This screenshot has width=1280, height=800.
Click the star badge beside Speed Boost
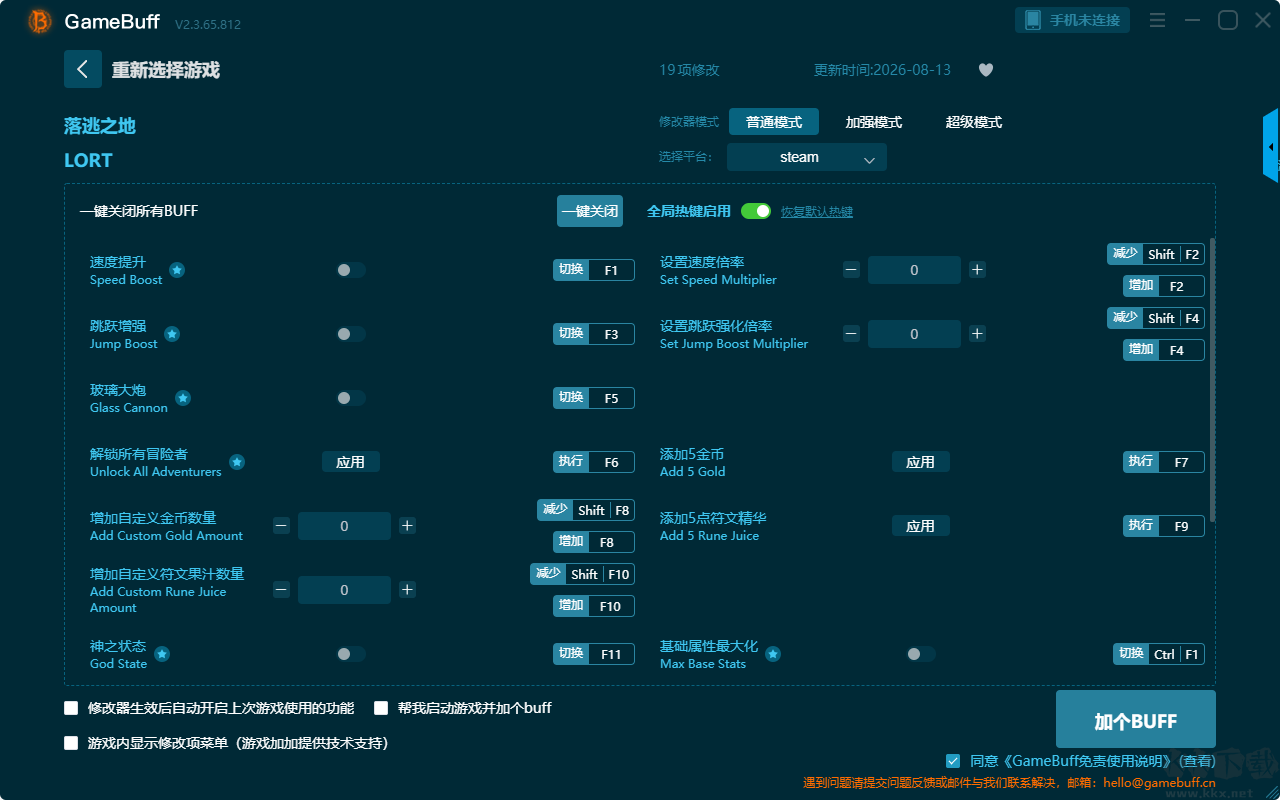[x=177, y=270]
